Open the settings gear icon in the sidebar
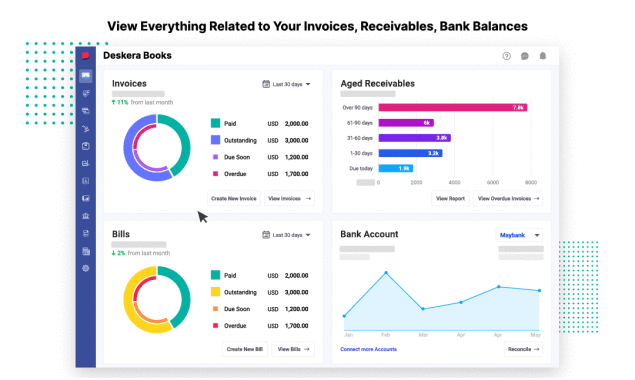The height and width of the screenshot is (380, 635). [85, 268]
